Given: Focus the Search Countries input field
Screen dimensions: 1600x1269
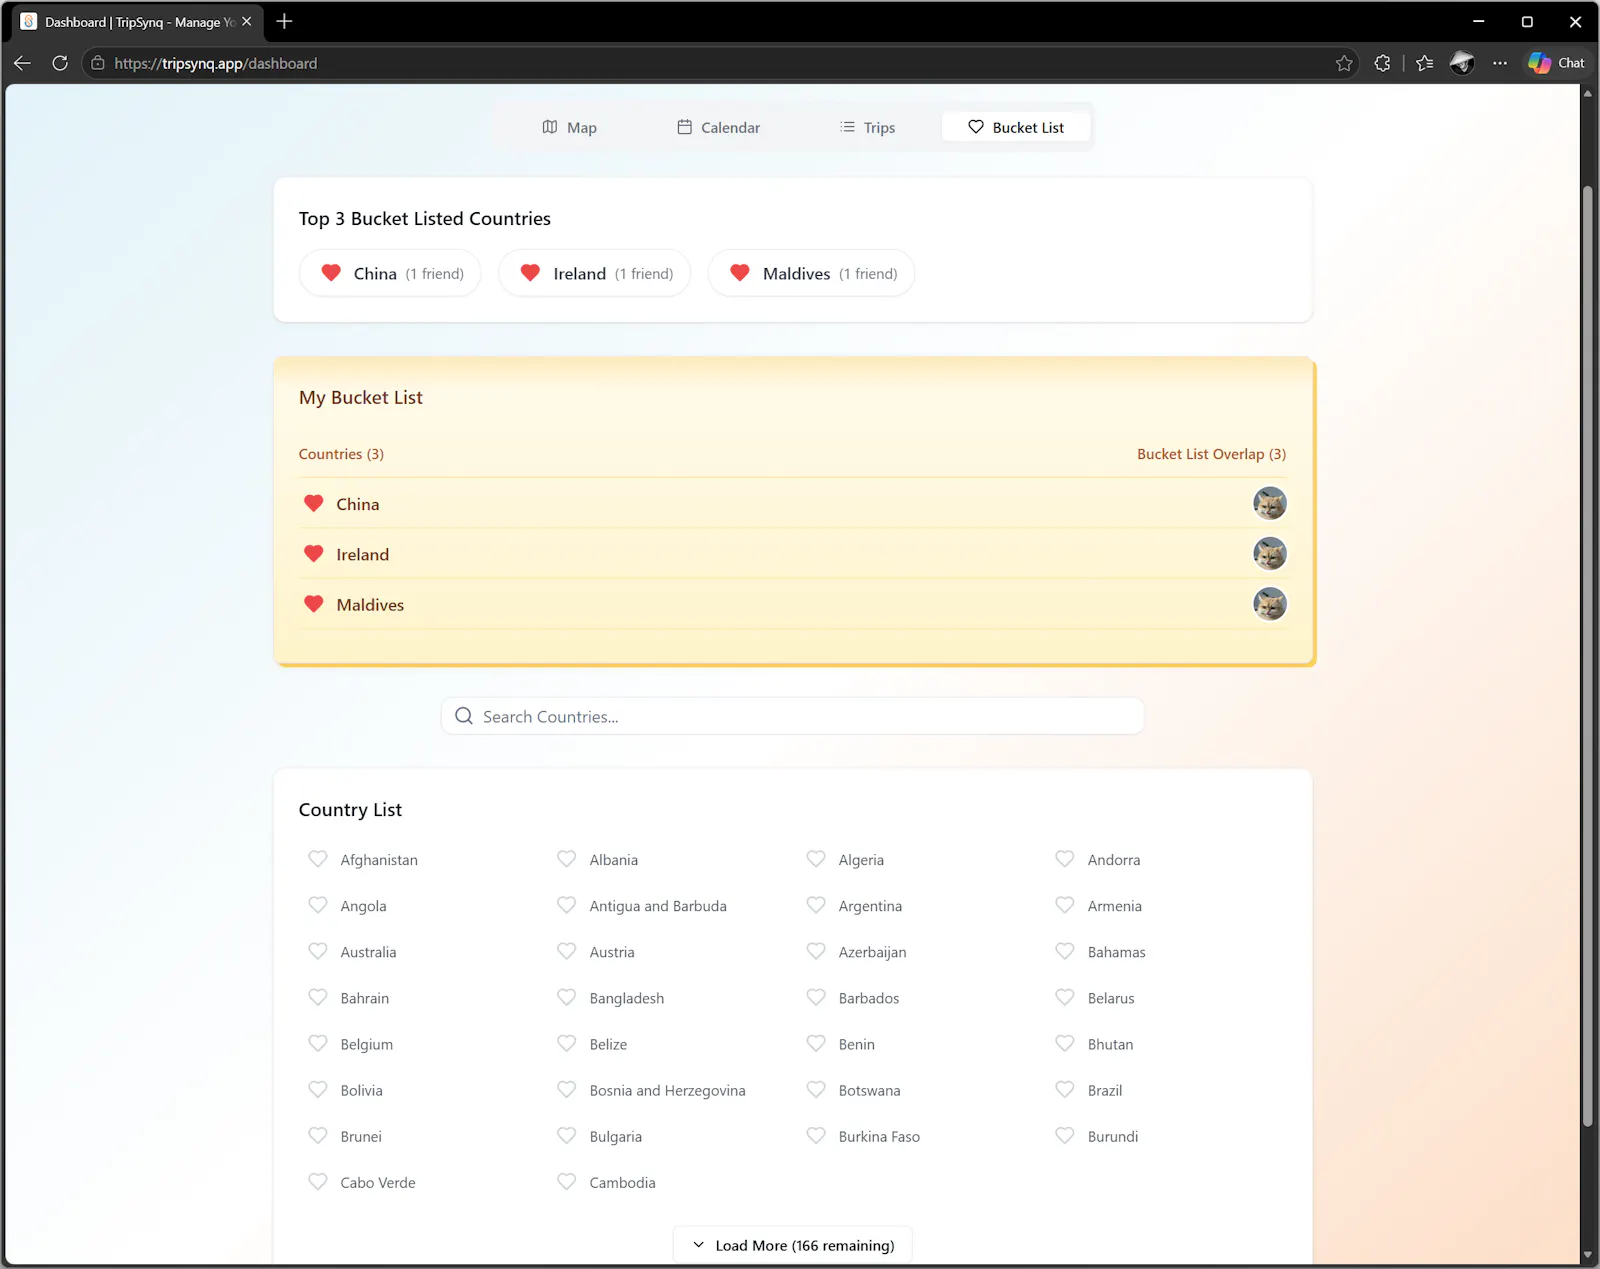Looking at the screenshot, I should pos(792,716).
